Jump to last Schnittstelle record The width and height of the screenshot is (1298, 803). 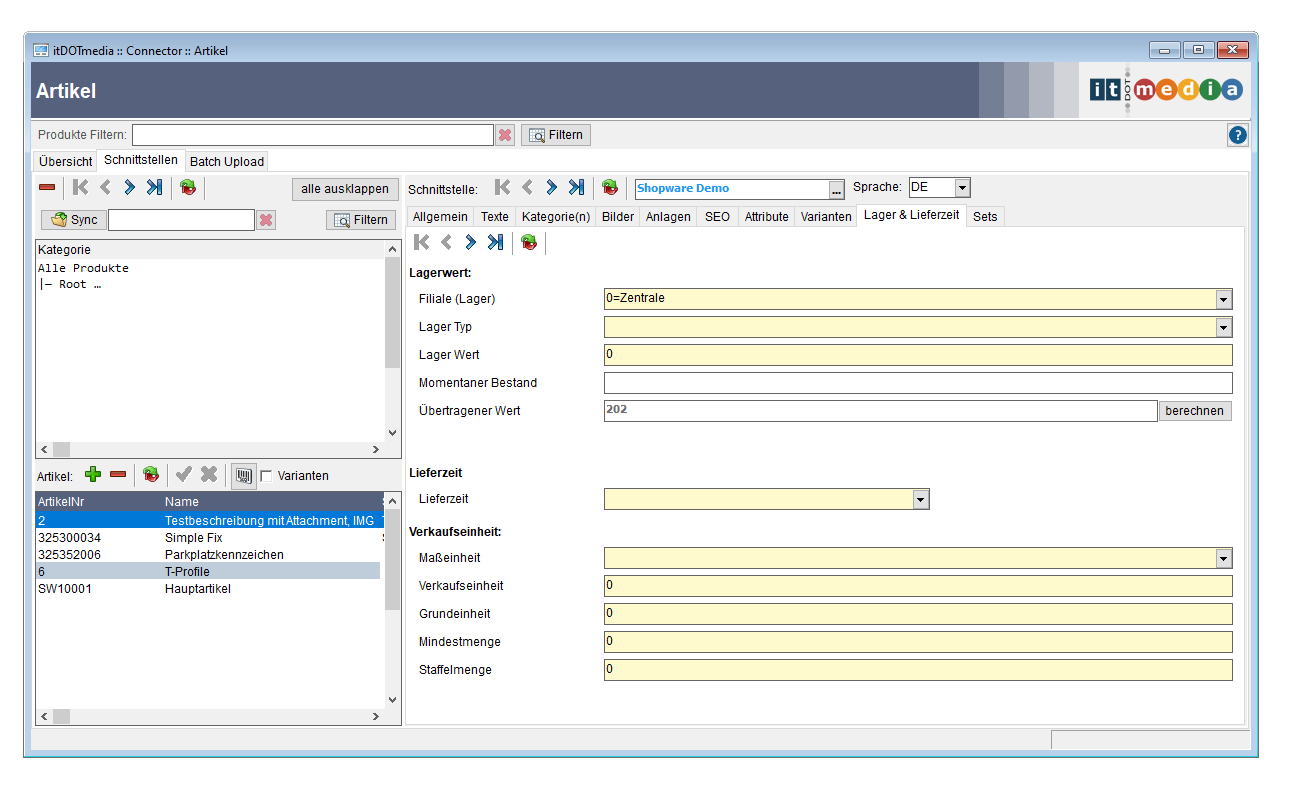pos(576,187)
